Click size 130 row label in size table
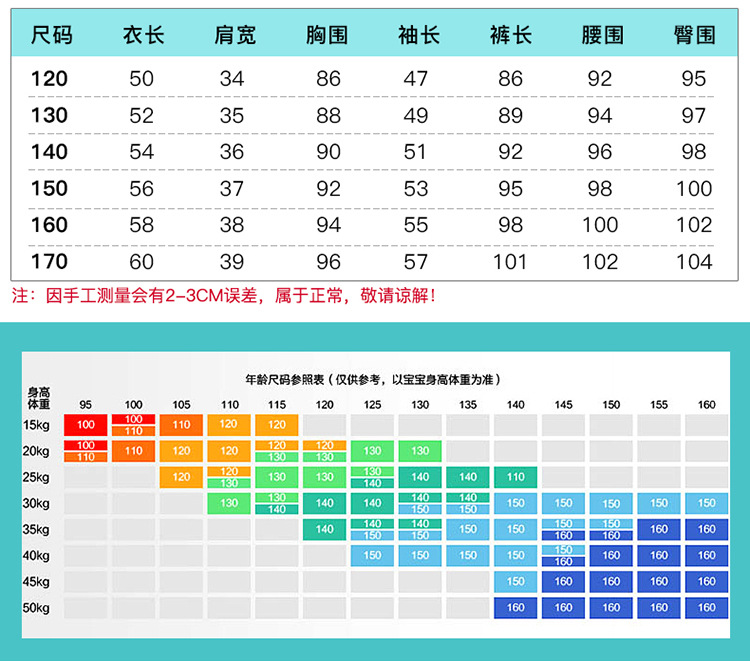Screen dimensions: 750x661 pos(49,115)
